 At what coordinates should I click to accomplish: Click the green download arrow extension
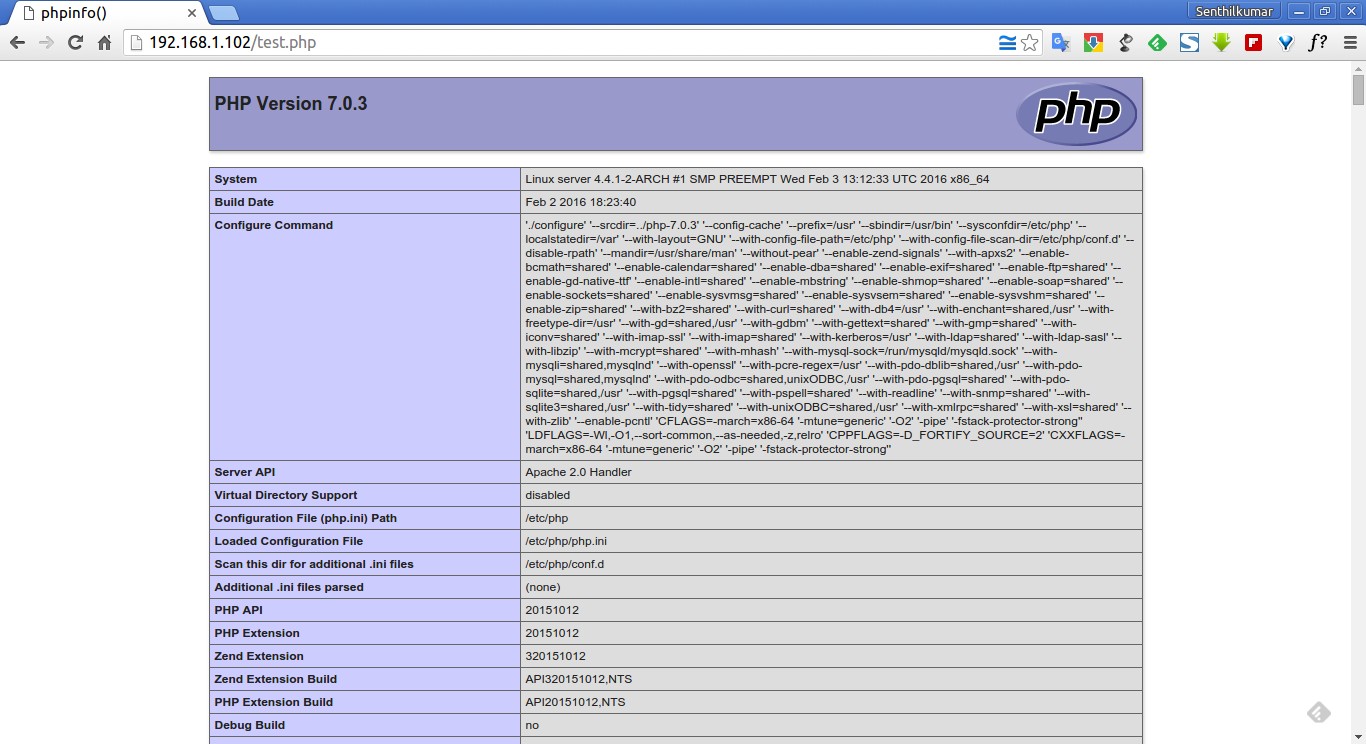(x=1221, y=43)
